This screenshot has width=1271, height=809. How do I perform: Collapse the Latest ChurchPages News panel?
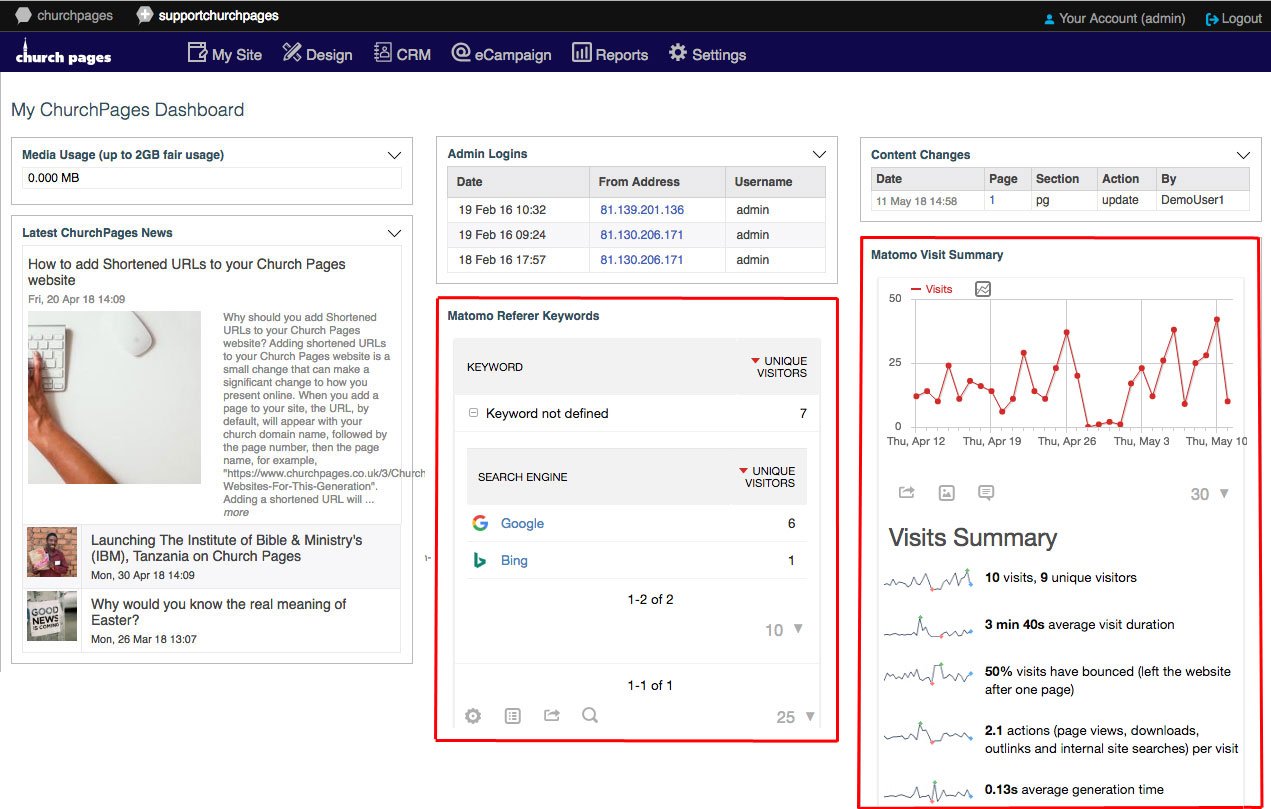(x=394, y=233)
